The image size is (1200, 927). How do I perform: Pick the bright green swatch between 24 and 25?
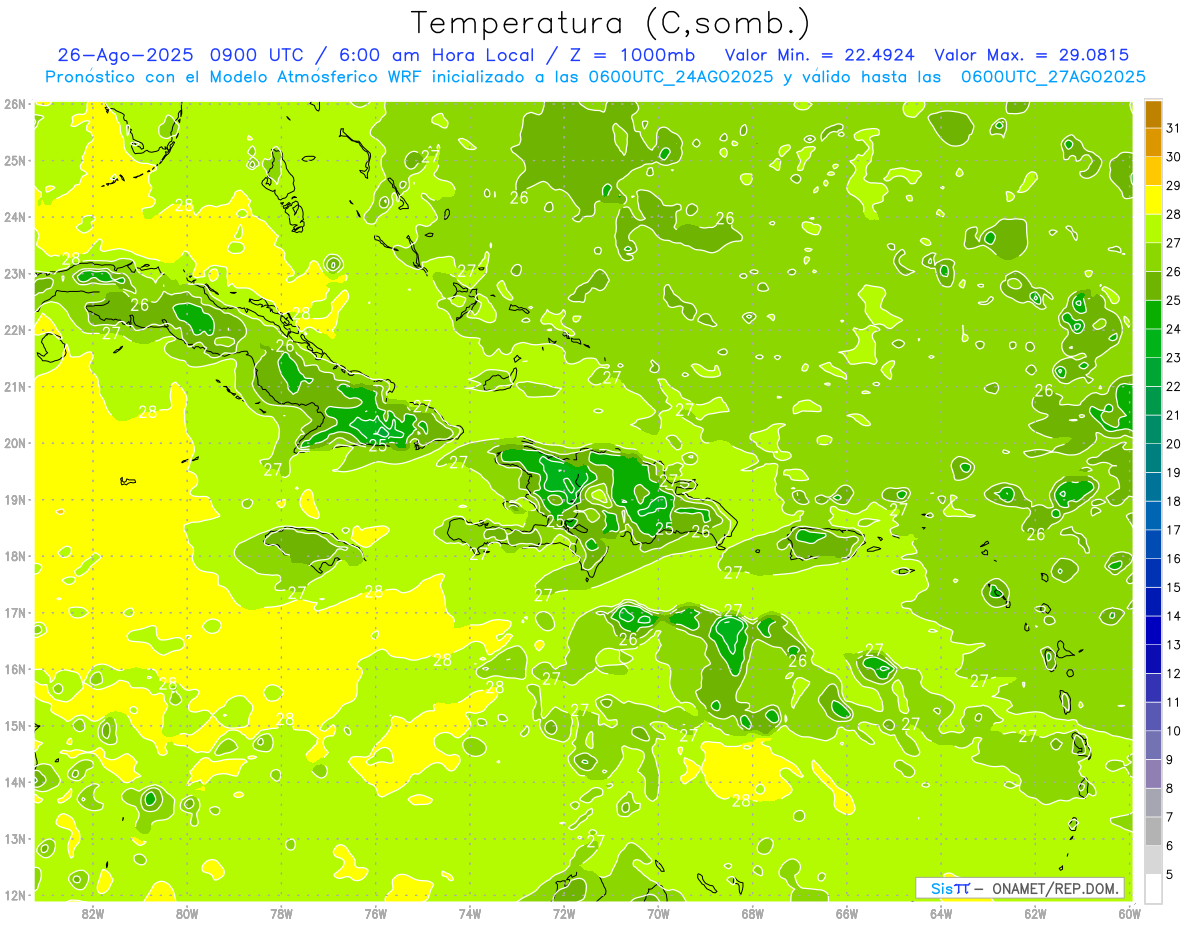pyautogui.click(x=1153, y=315)
